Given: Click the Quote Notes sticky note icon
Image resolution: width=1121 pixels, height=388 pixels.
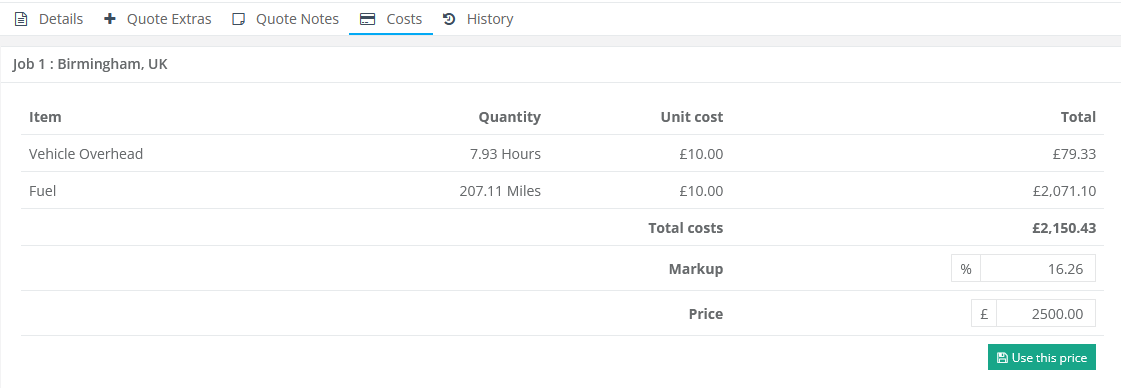Looking at the screenshot, I should [239, 19].
